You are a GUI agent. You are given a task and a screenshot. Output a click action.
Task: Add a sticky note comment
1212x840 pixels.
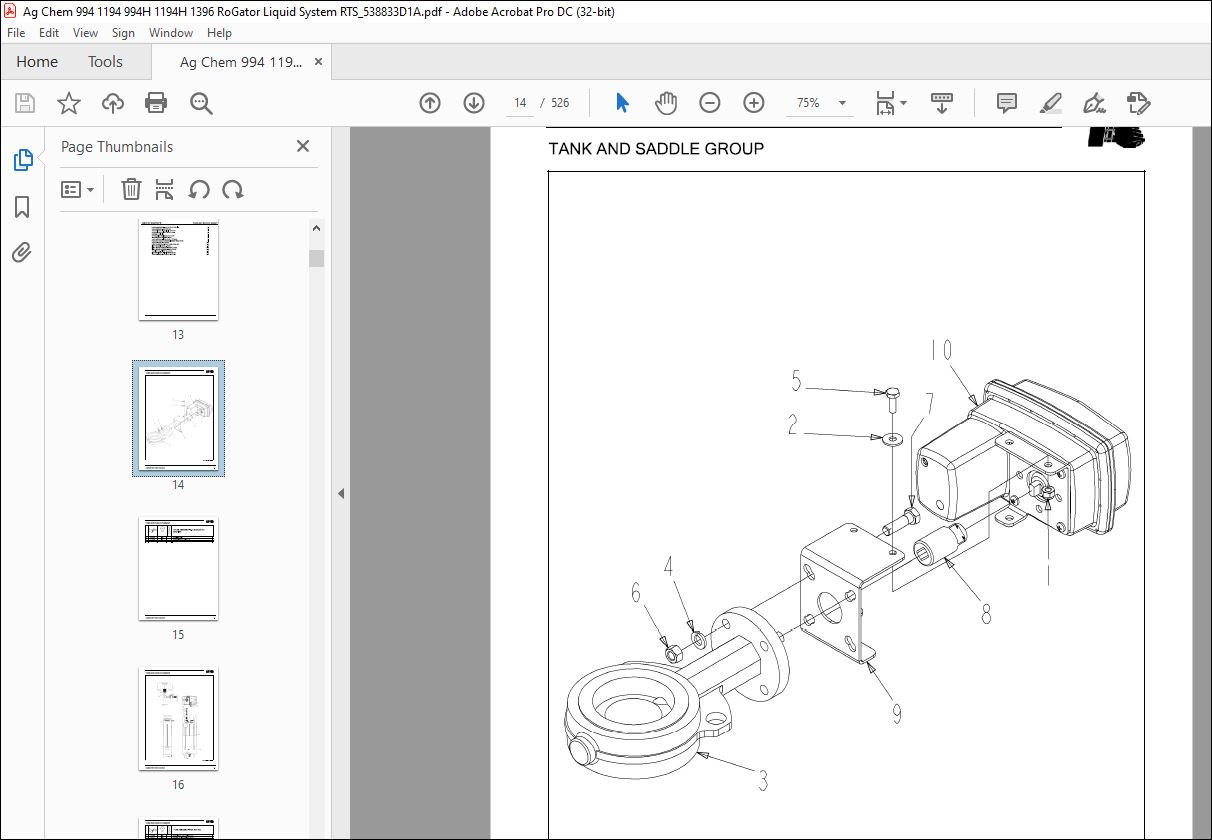(x=1007, y=103)
